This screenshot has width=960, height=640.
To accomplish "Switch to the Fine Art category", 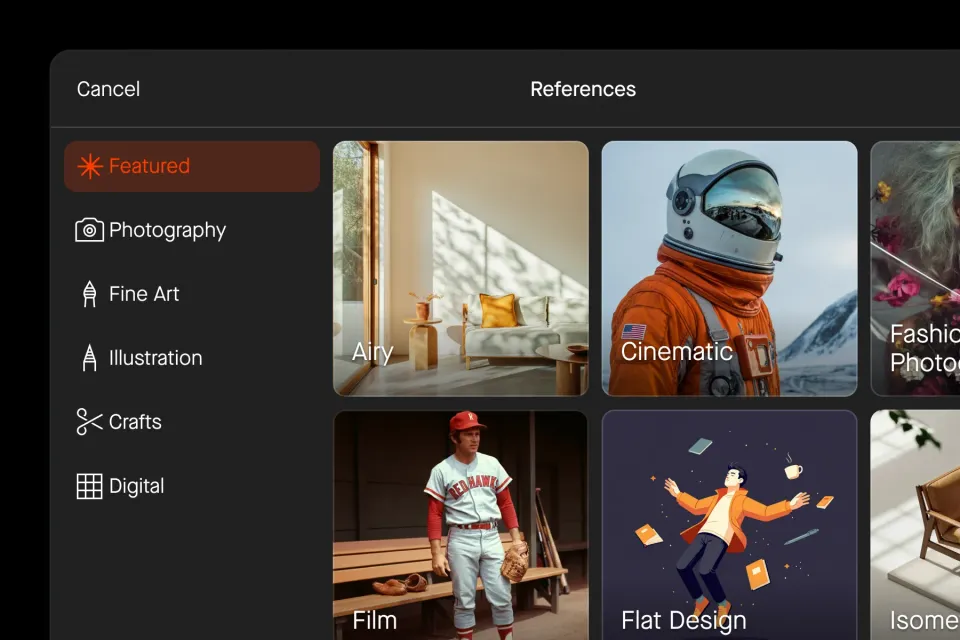I will tap(192, 294).
